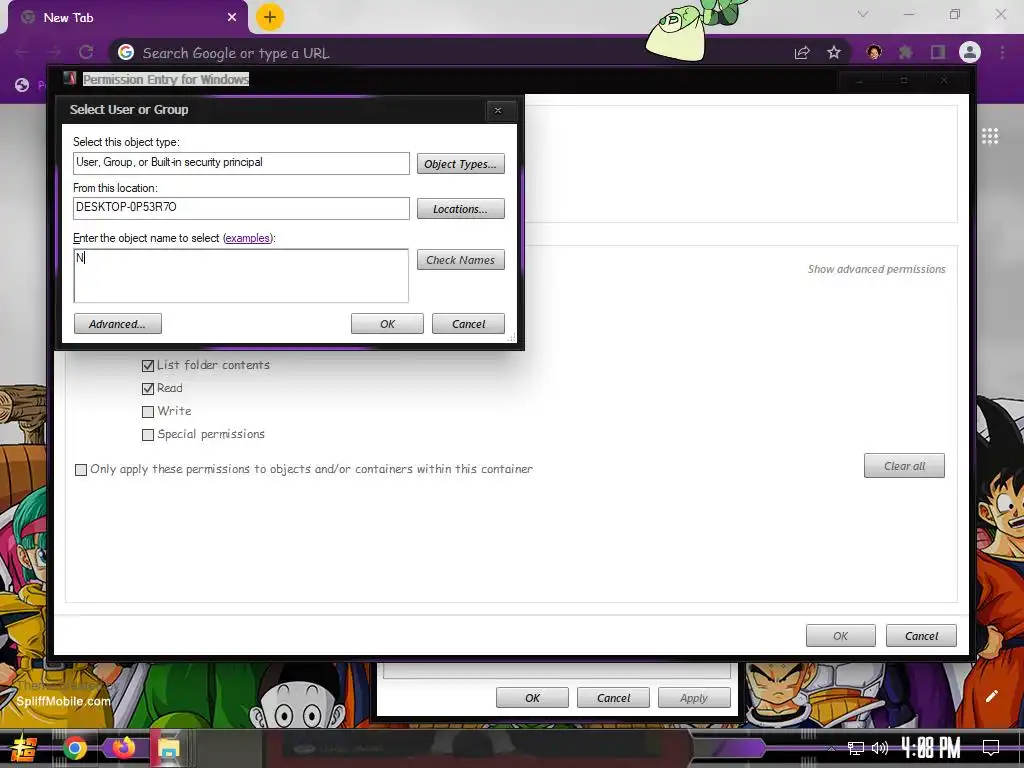Viewport: 1024px width, 768px height.
Task: Open Chrome from the taskbar
Action: click(x=75, y=748)
